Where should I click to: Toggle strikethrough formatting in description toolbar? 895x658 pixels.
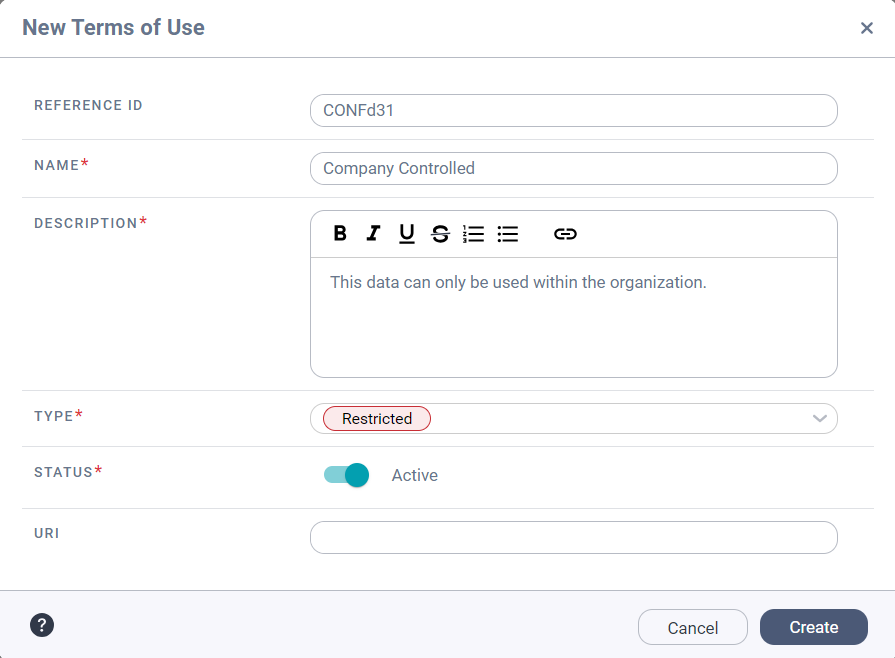(x=440, y=233)
